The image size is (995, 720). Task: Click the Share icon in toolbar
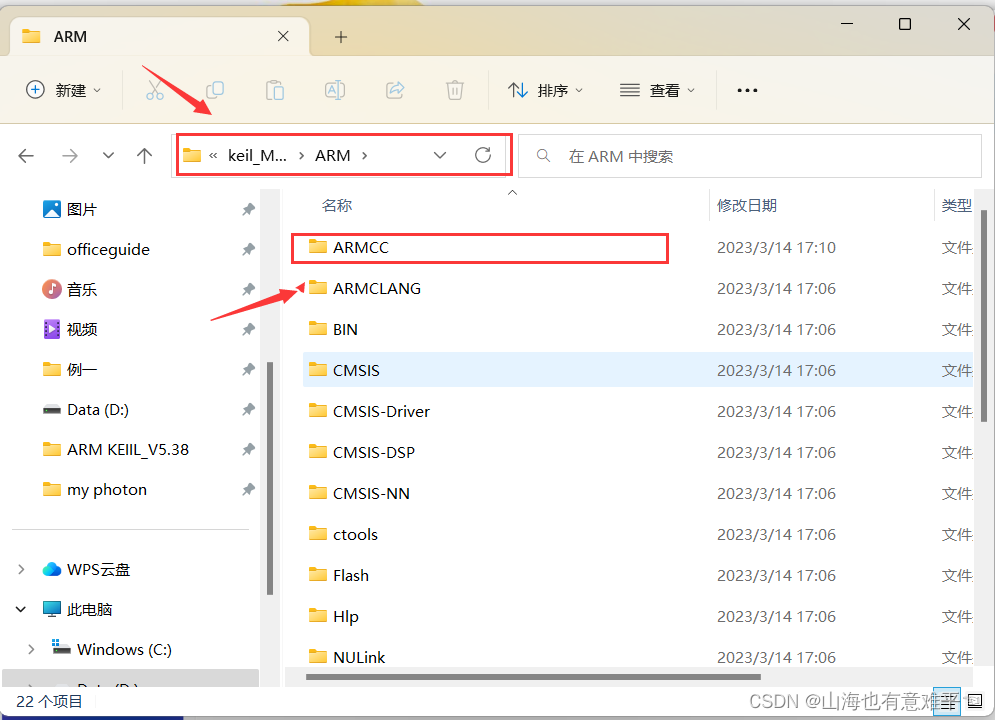point(395,90)
